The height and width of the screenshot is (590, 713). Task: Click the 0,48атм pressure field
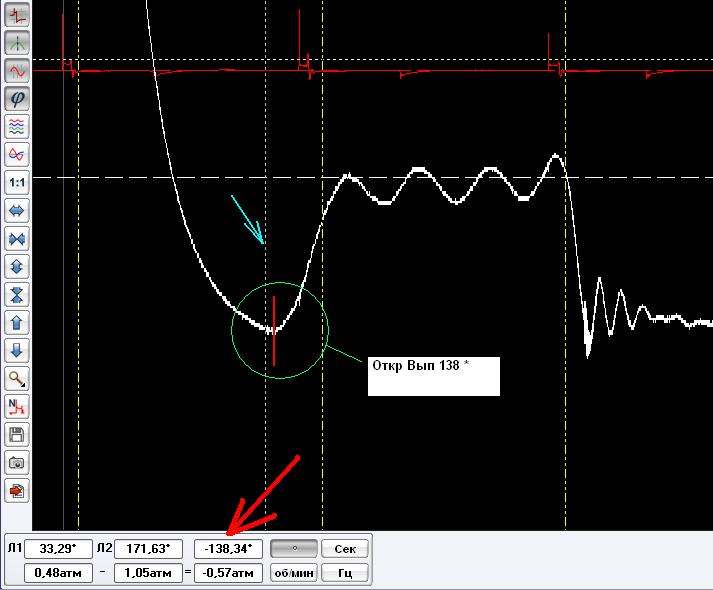coord(58,573)
